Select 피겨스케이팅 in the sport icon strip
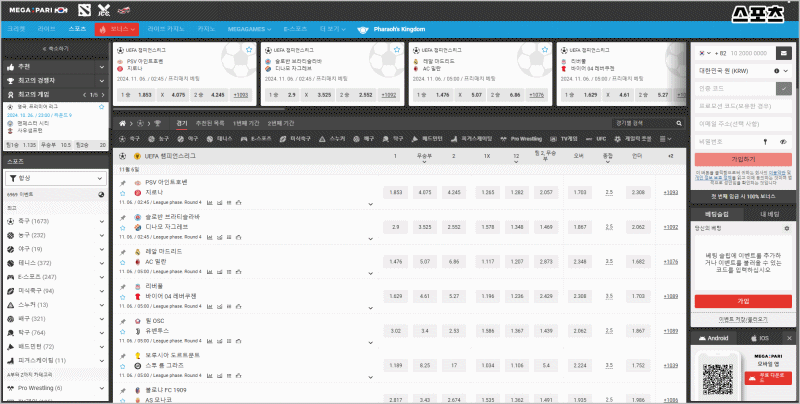Viewport: 800px width, 404px height. 472,139
